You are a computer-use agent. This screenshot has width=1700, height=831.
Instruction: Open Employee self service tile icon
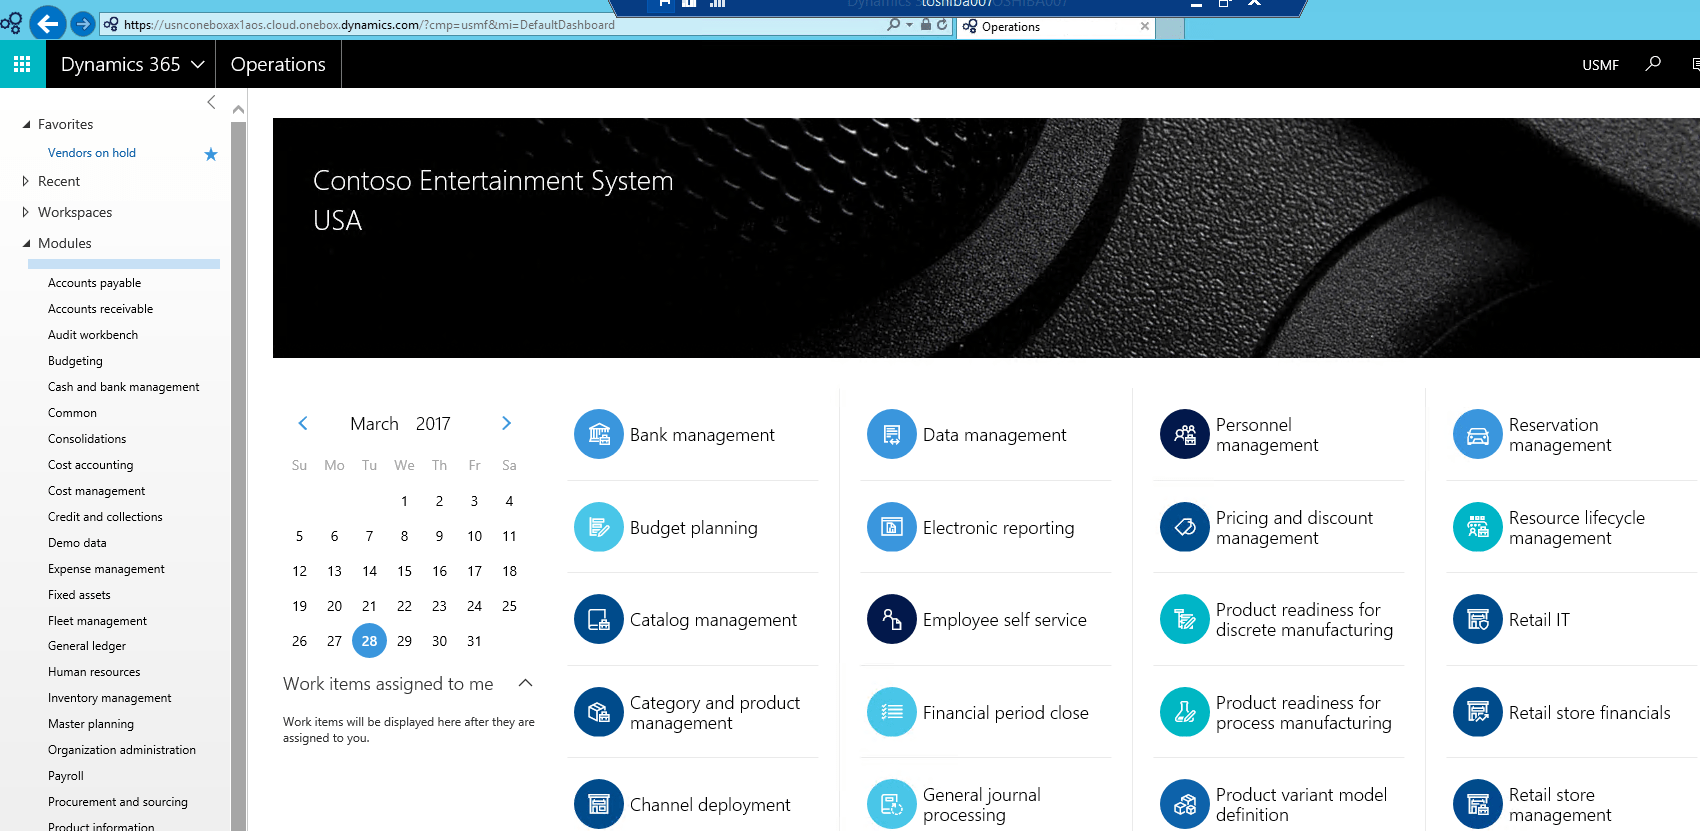(892, 619)
